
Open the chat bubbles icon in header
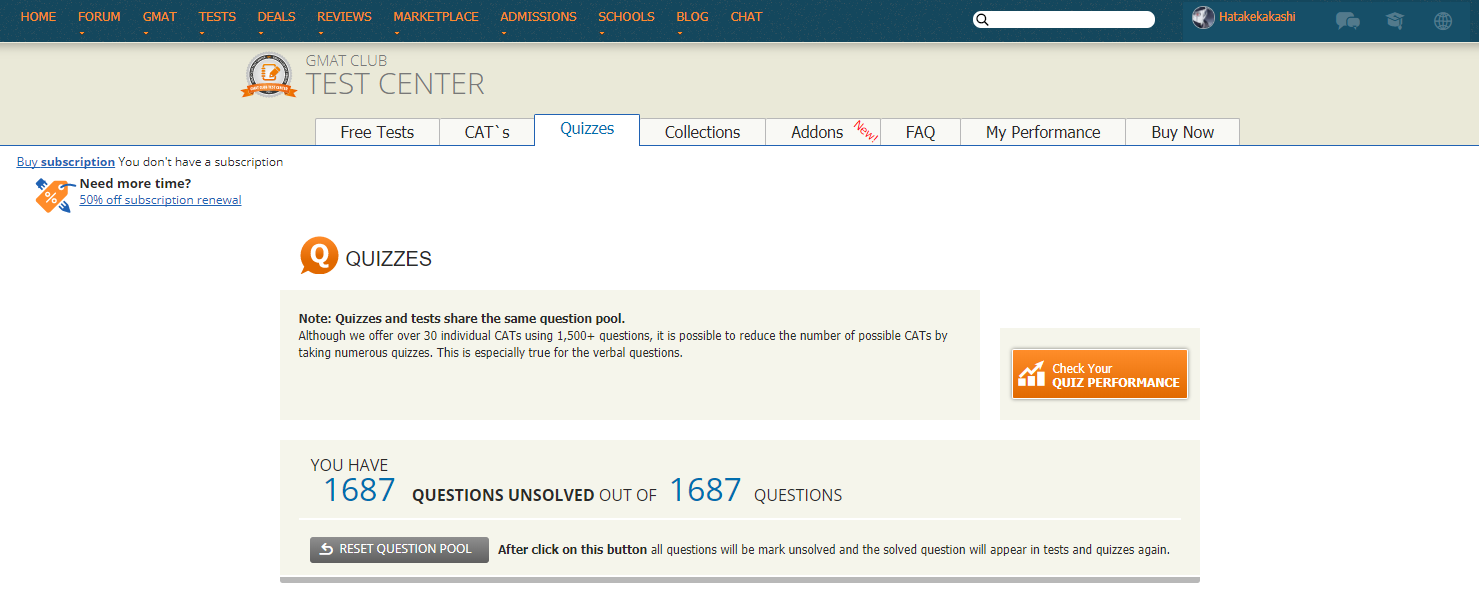(1347, 20)
